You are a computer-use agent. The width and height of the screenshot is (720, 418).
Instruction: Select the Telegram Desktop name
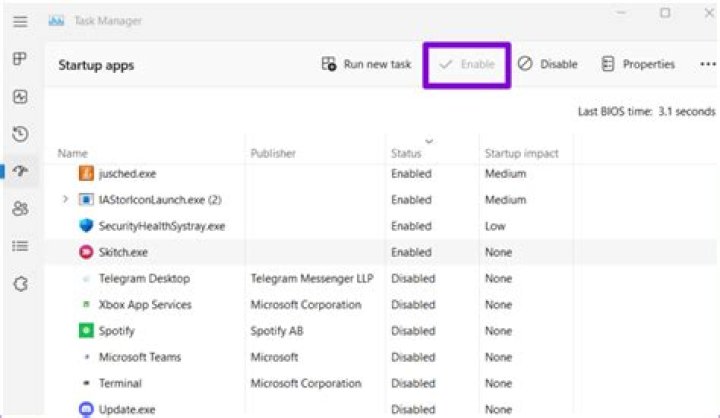144,278
